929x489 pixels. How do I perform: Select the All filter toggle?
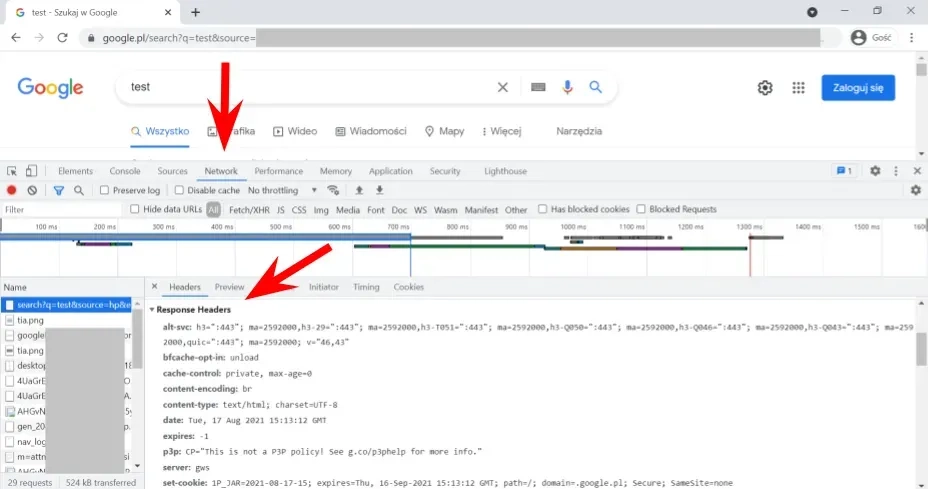pyautogui.click(x=214, y=210)
